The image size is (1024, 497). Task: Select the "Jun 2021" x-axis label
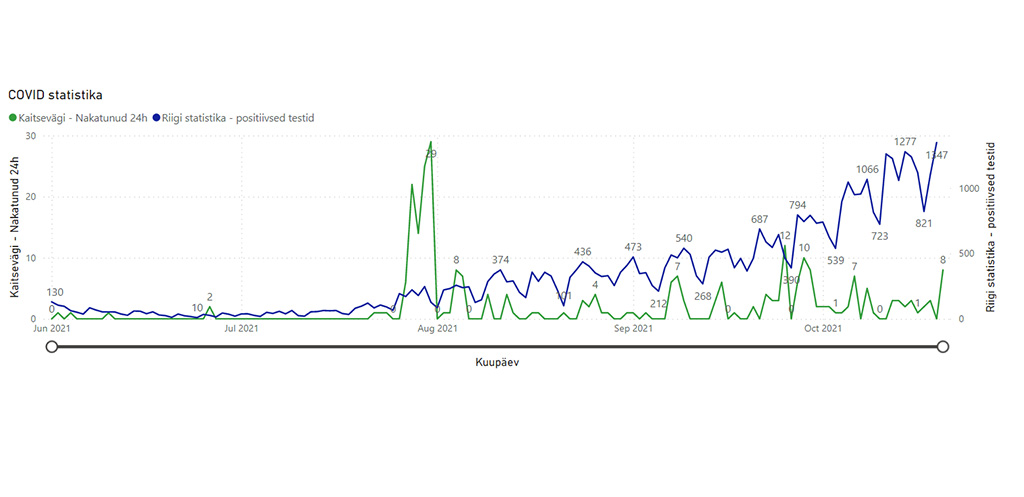[52, 327]
